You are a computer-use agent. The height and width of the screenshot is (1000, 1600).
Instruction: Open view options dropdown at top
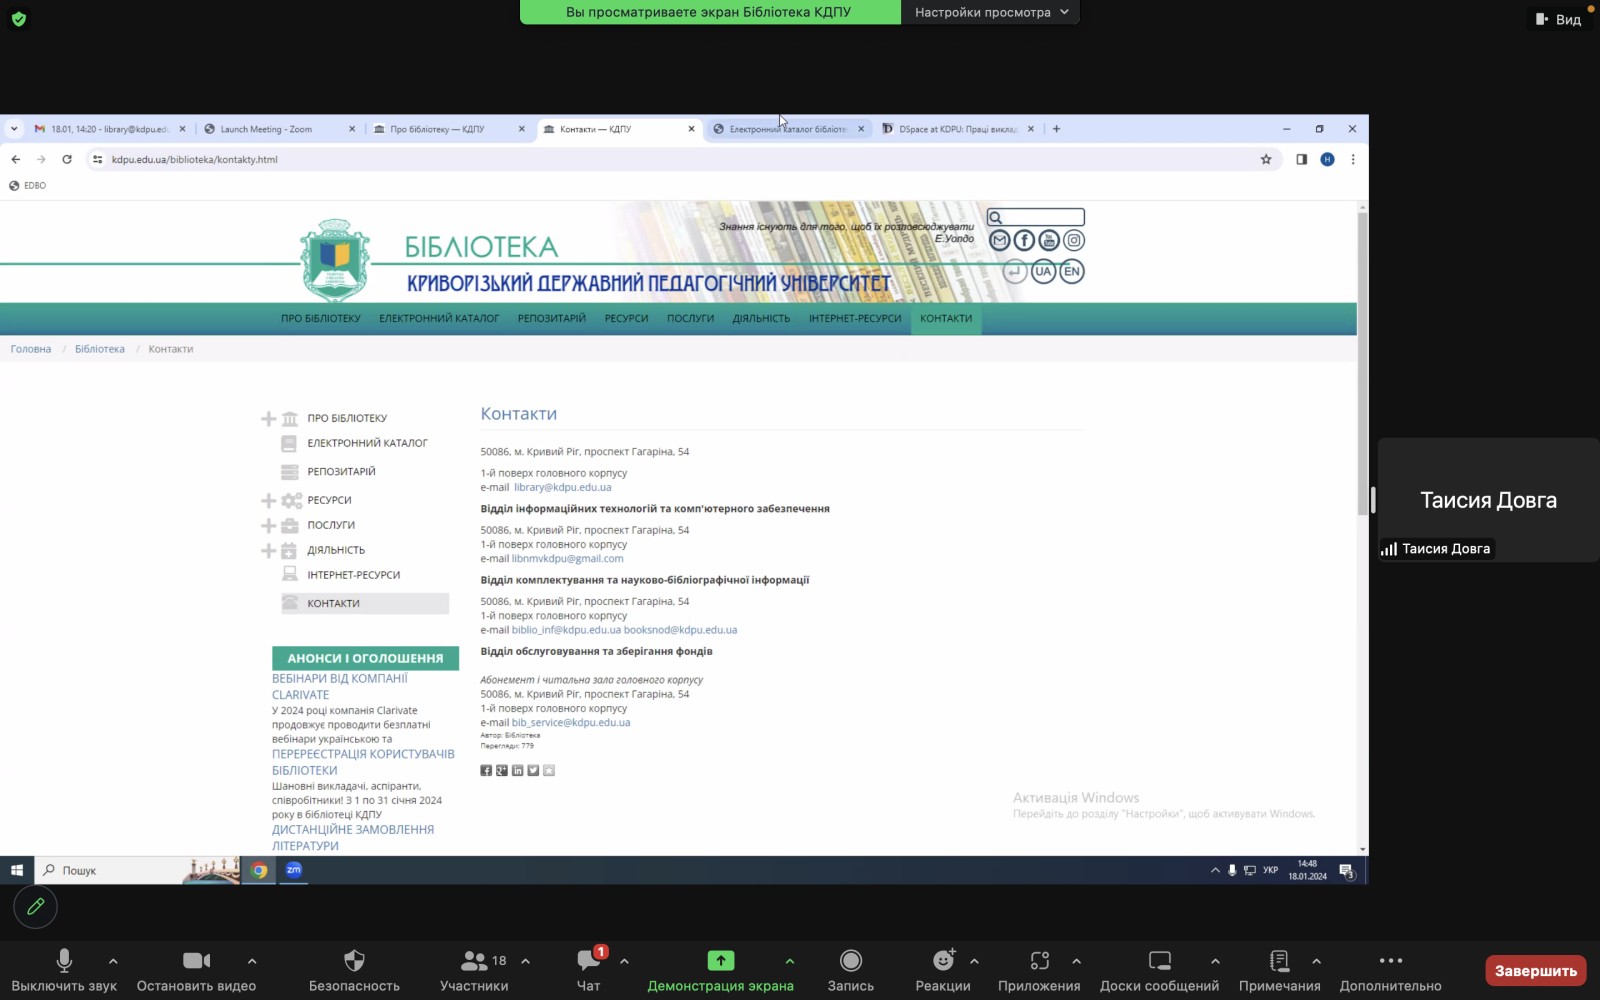point(992,12)
